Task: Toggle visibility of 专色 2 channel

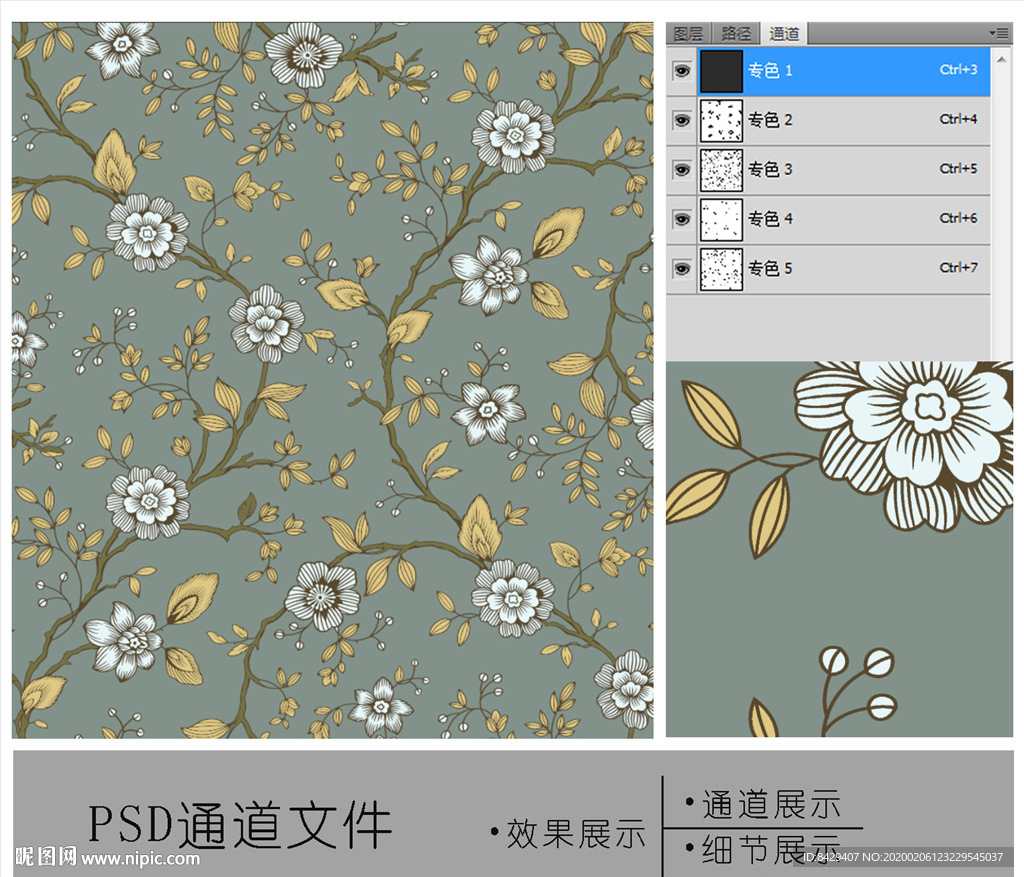Action: point(682,120)
